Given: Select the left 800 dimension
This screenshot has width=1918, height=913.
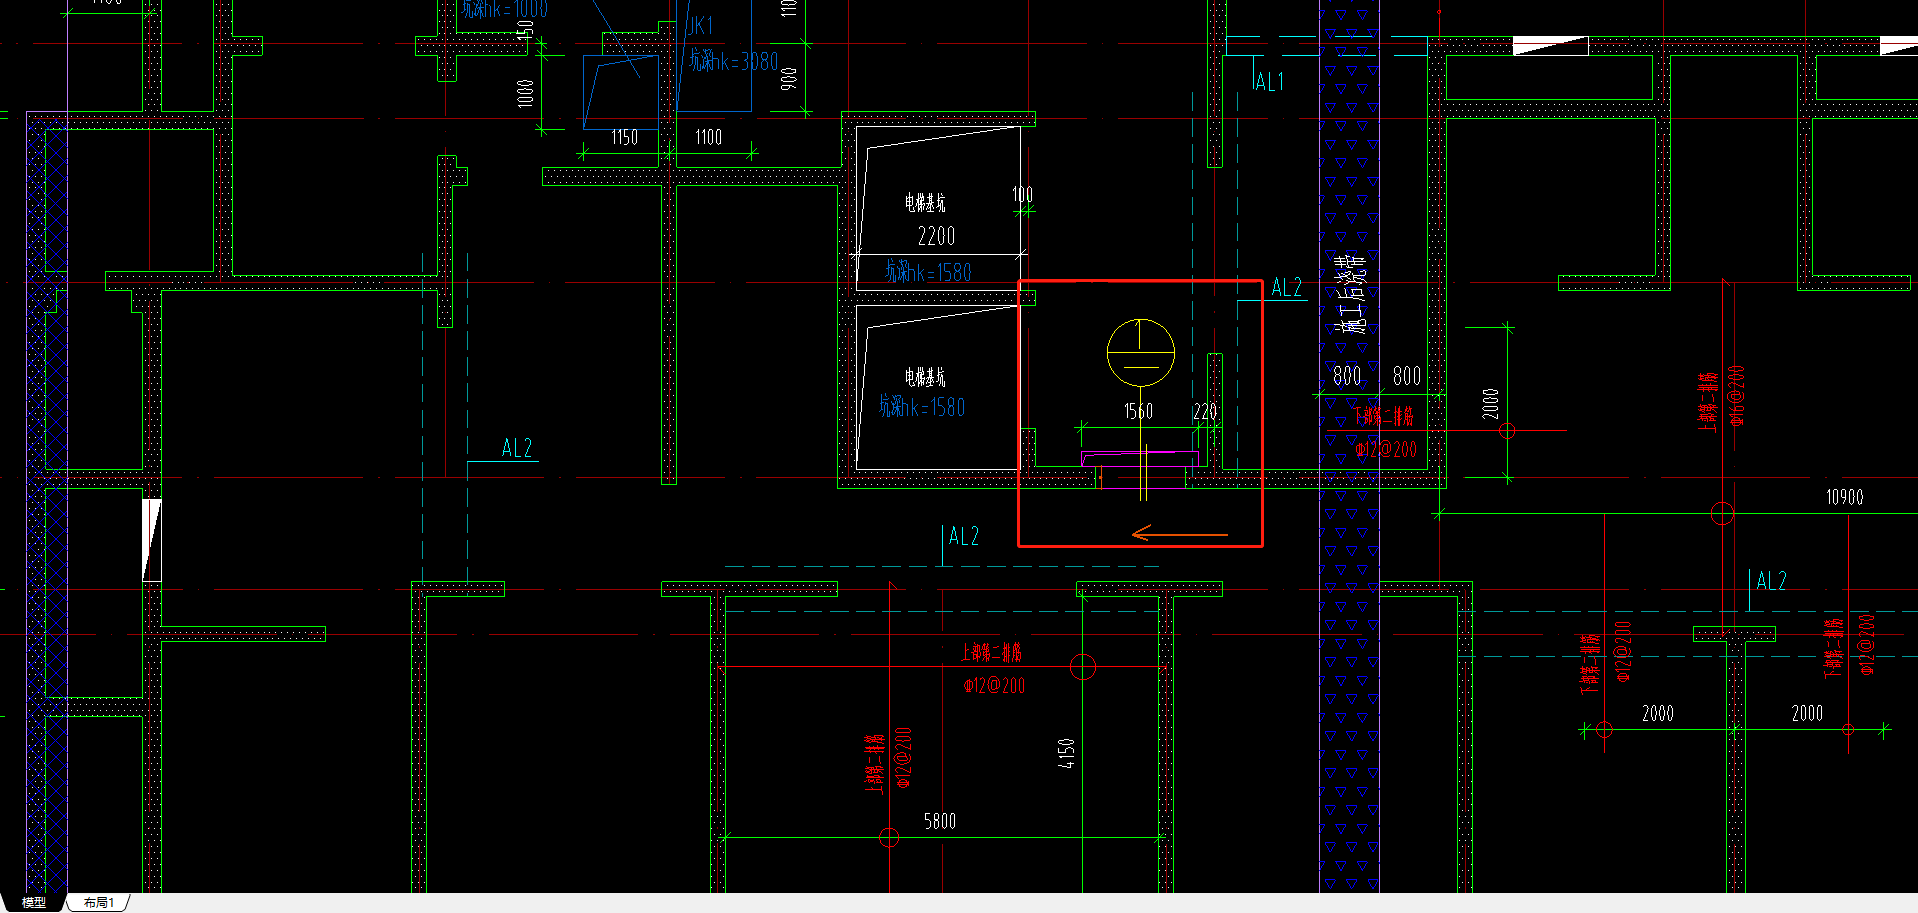Looking at the screenshot, I should click(1347, 376).
